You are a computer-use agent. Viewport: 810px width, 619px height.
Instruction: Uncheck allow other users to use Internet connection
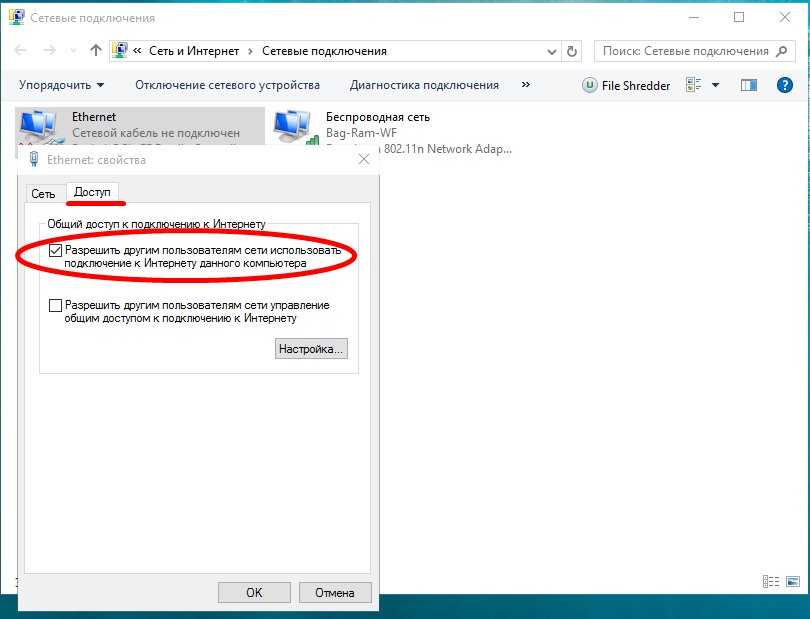coord(56,250)
